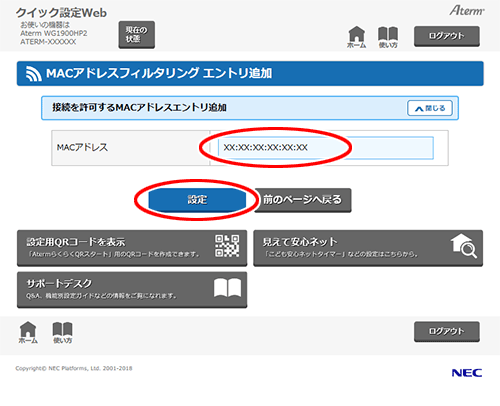The height and width of the screenshot is (406, 500).
Task: Open the Home icon in the top header
Action: coord(356,37)
